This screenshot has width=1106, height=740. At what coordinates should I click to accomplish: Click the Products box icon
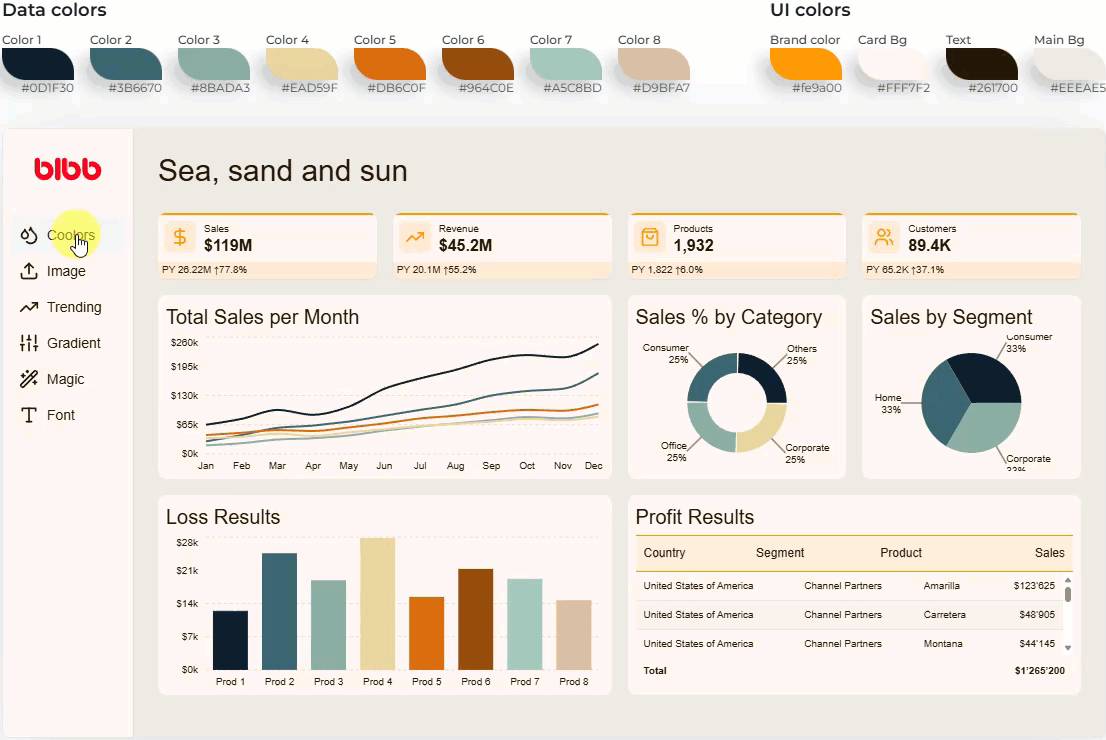point(650,238)
